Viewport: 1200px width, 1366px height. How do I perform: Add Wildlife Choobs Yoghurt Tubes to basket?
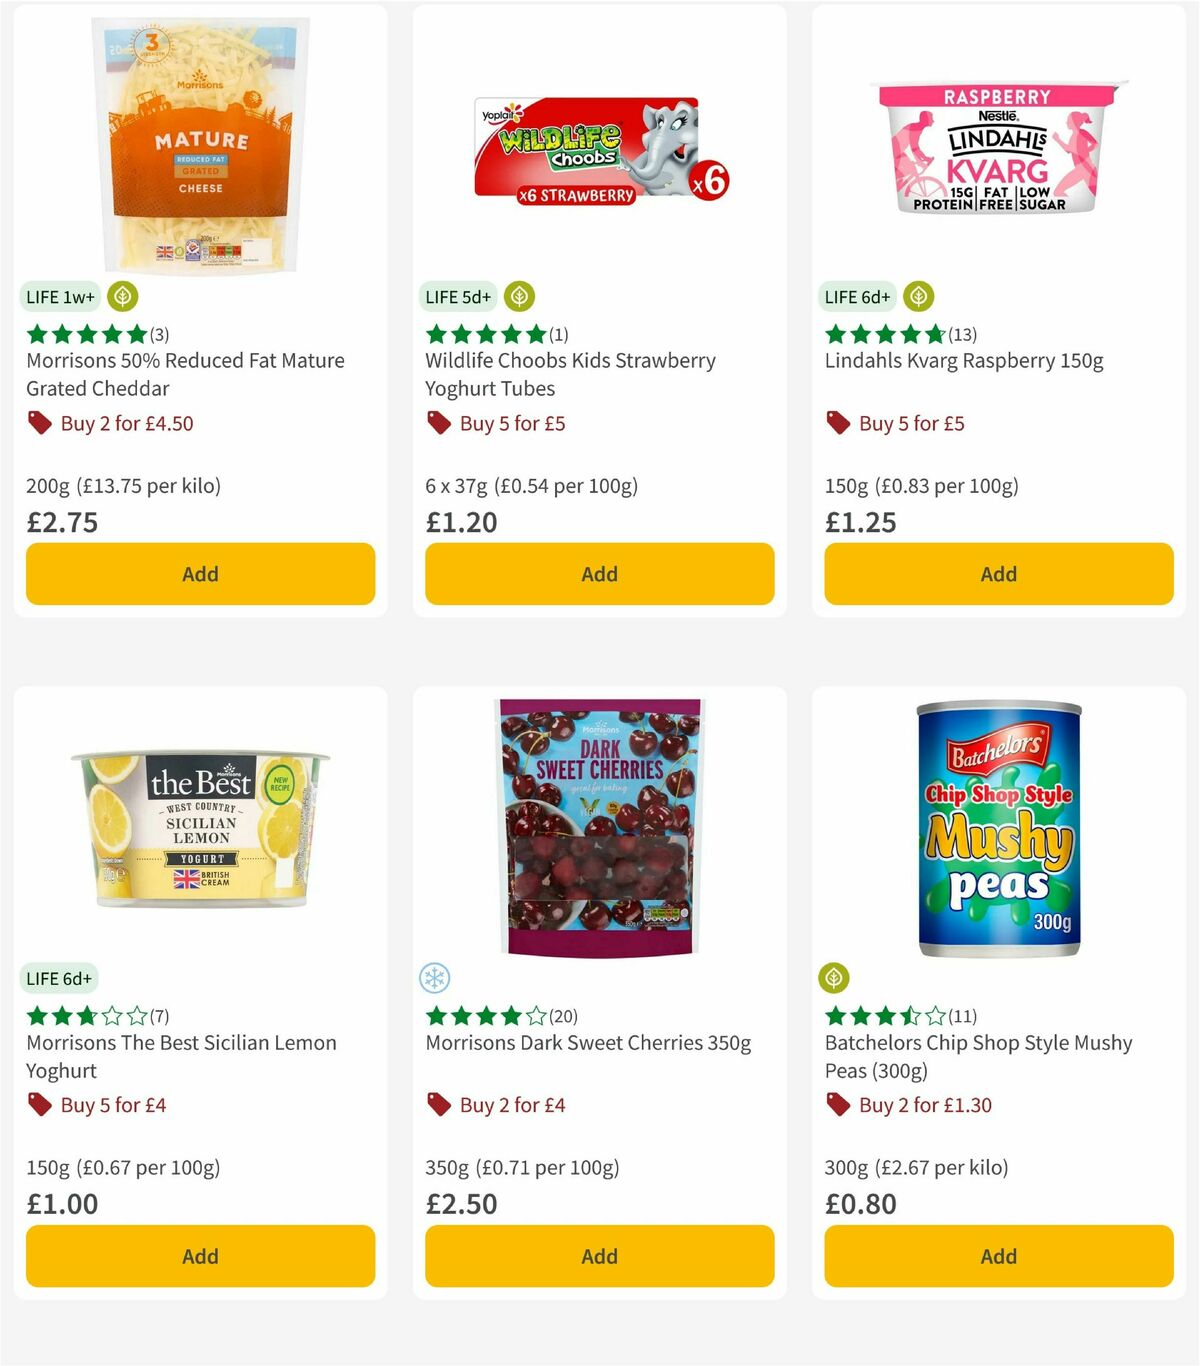(x=599, y=574)
